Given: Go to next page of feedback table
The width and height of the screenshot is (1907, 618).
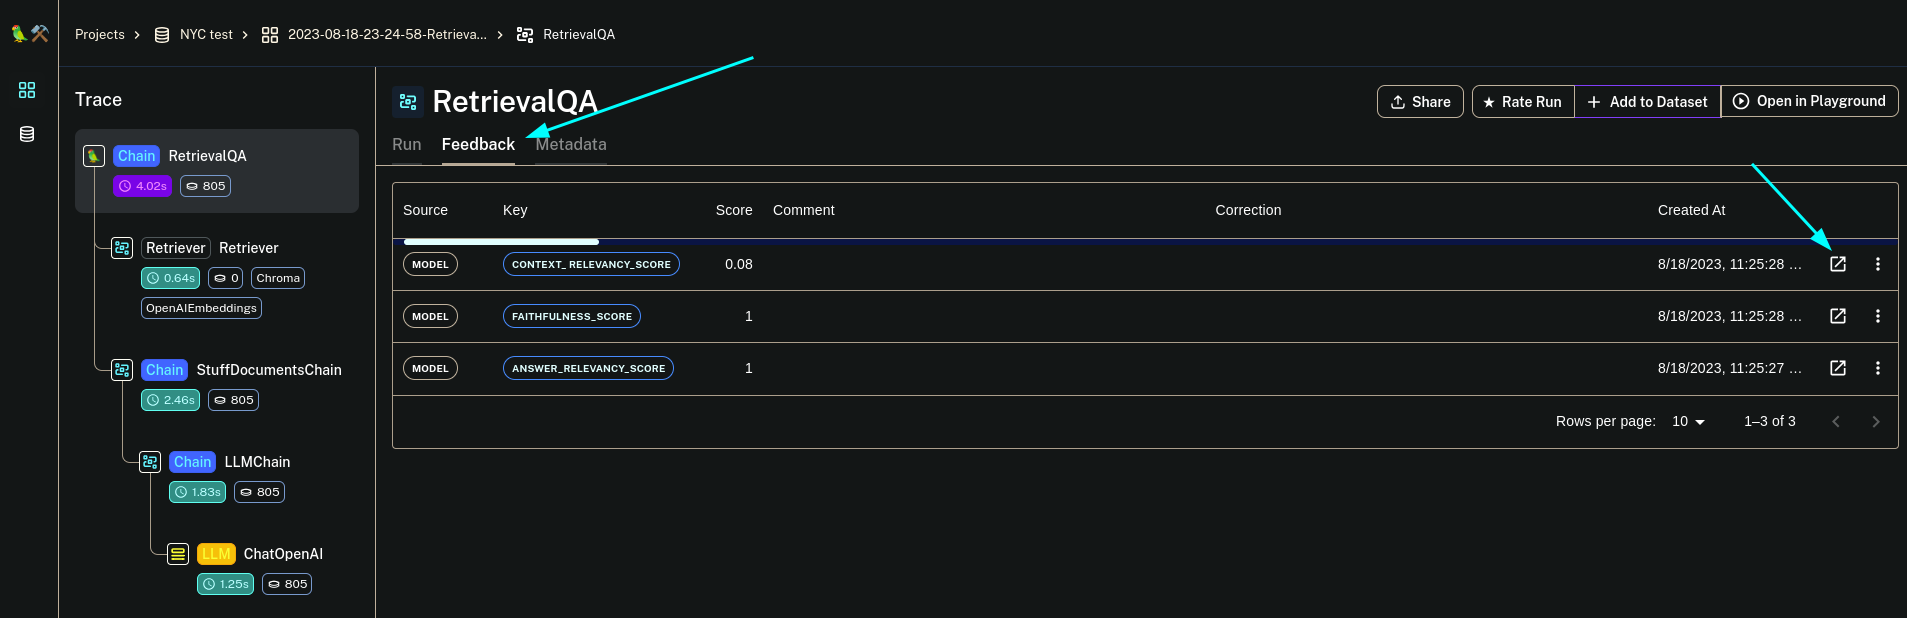Looking at the screenshot, I should coord(1875,422).
